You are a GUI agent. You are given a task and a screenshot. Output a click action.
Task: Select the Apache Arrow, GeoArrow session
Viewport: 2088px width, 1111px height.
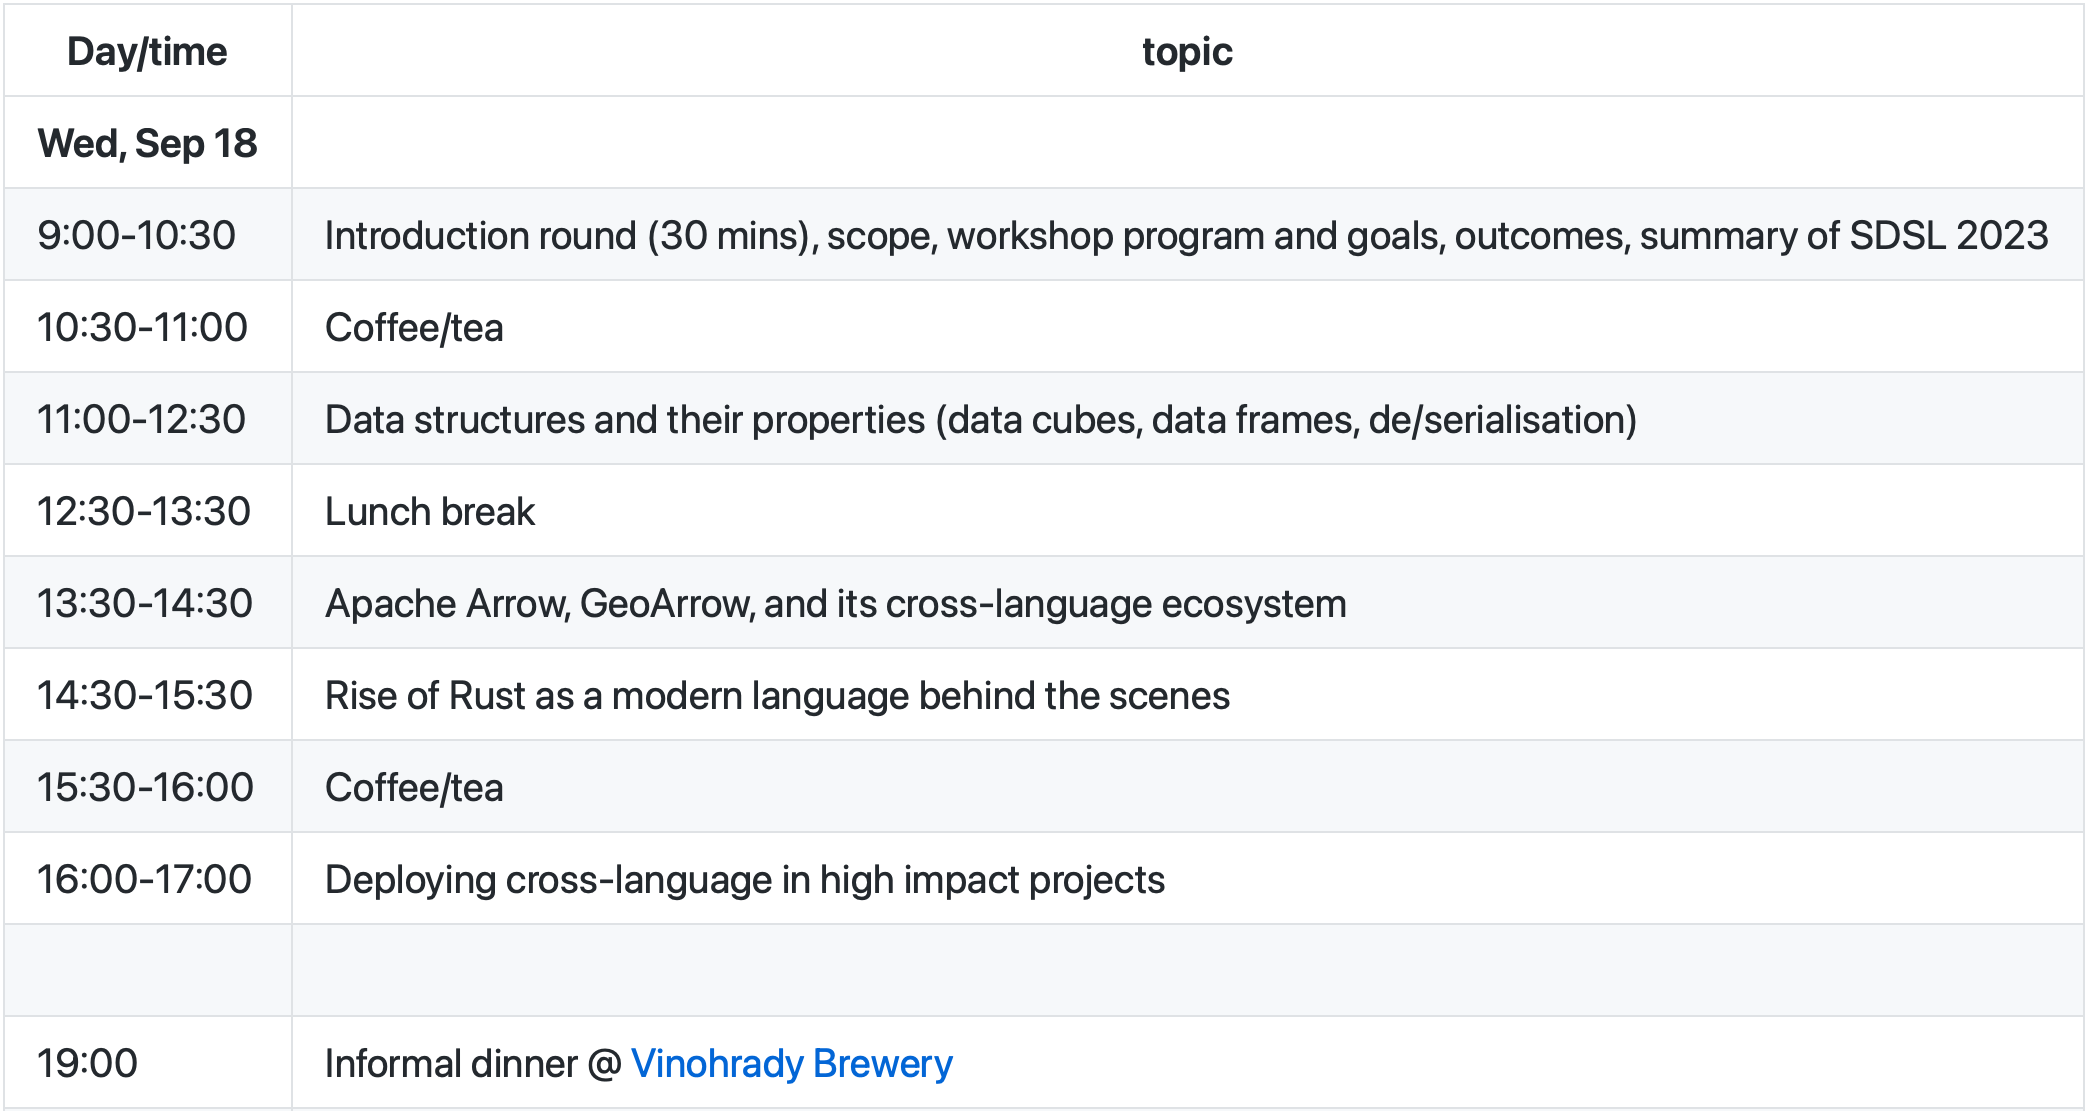[x=835, y=603]
